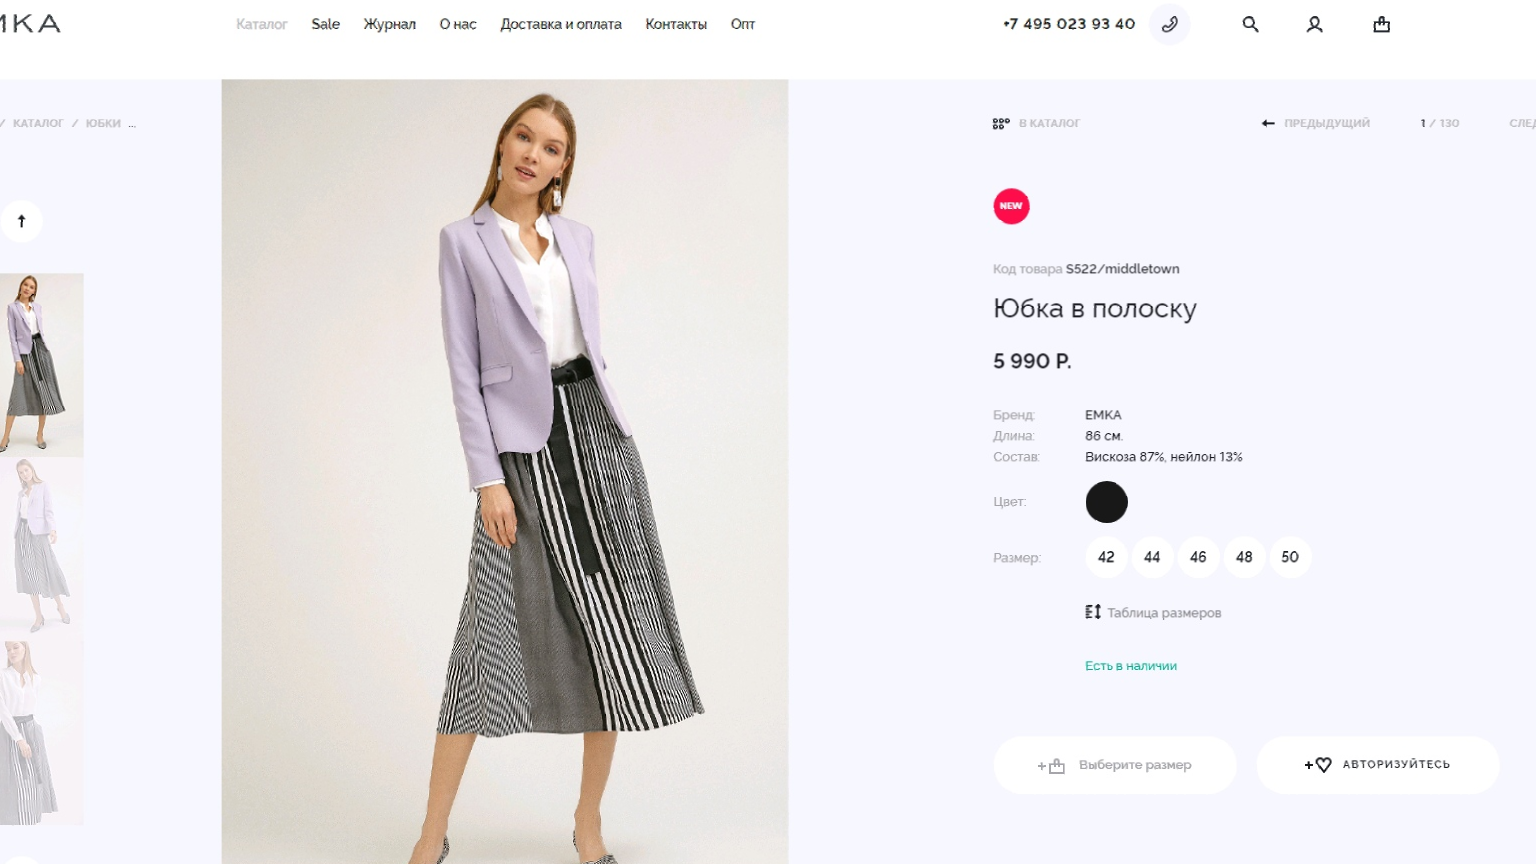
Task: Open site search with magnifier icon
Action: 1250,24
